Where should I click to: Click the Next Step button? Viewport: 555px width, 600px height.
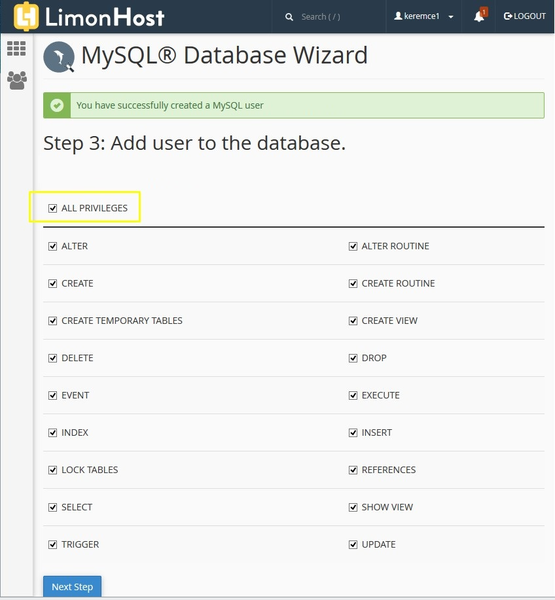(x=72, y=587)
